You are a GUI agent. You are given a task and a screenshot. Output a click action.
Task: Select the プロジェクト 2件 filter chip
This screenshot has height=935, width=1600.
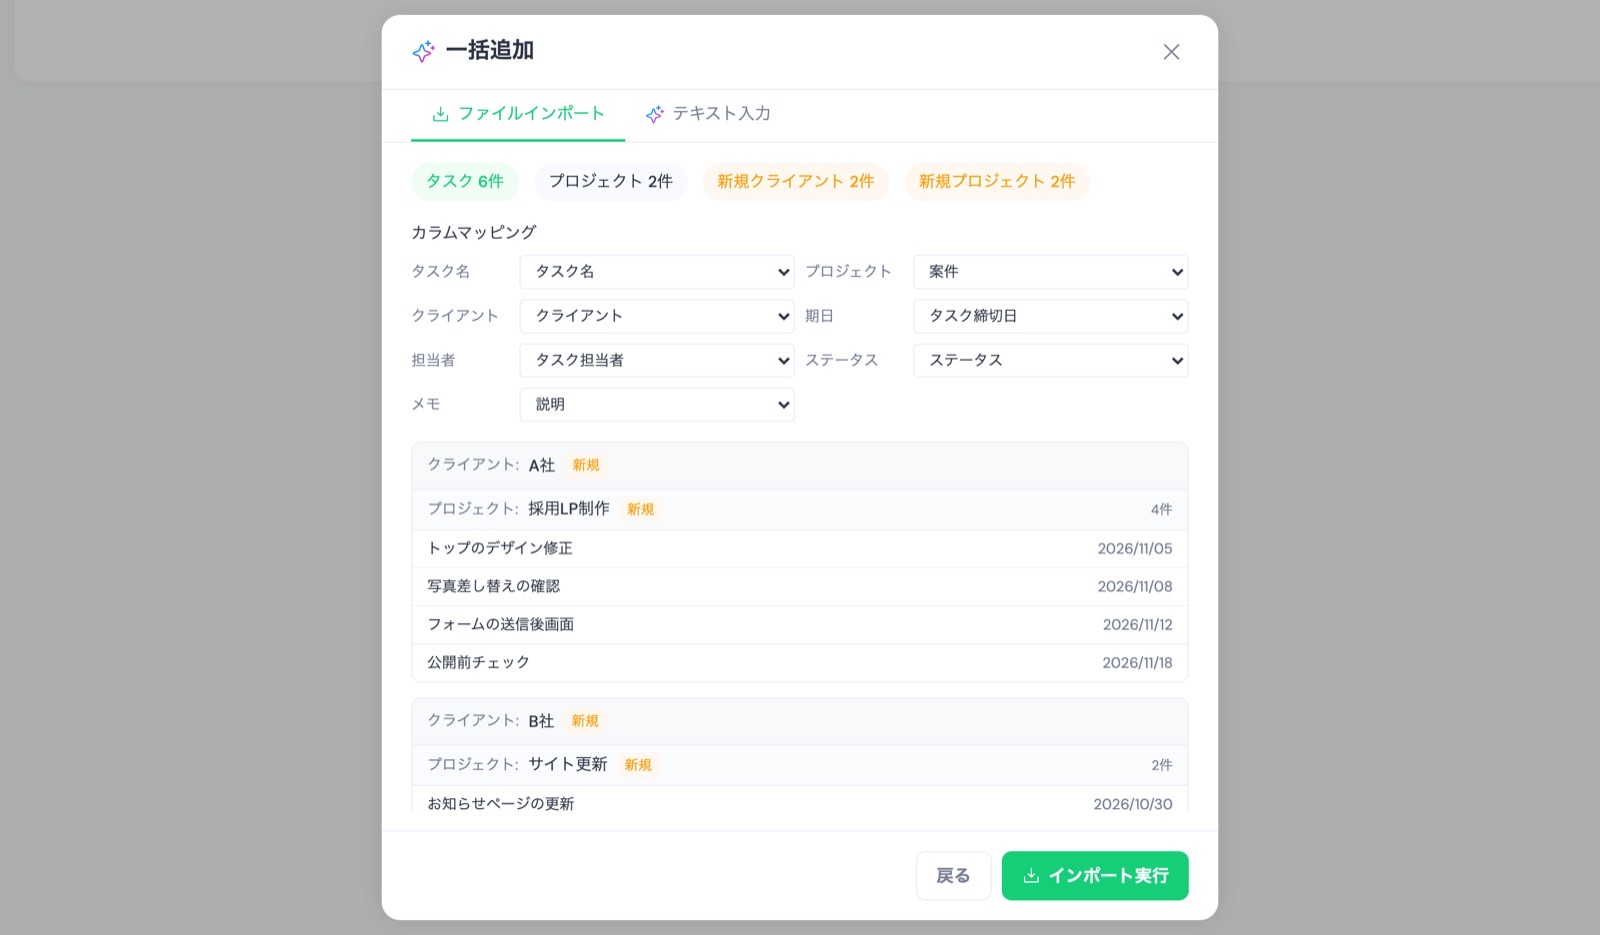[611, 181]
